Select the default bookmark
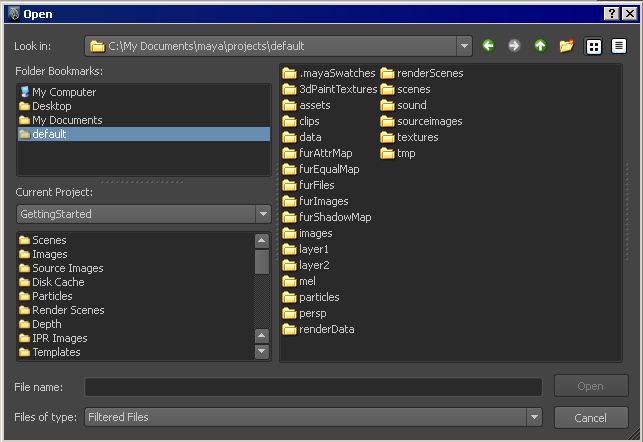 pos(144,134)
